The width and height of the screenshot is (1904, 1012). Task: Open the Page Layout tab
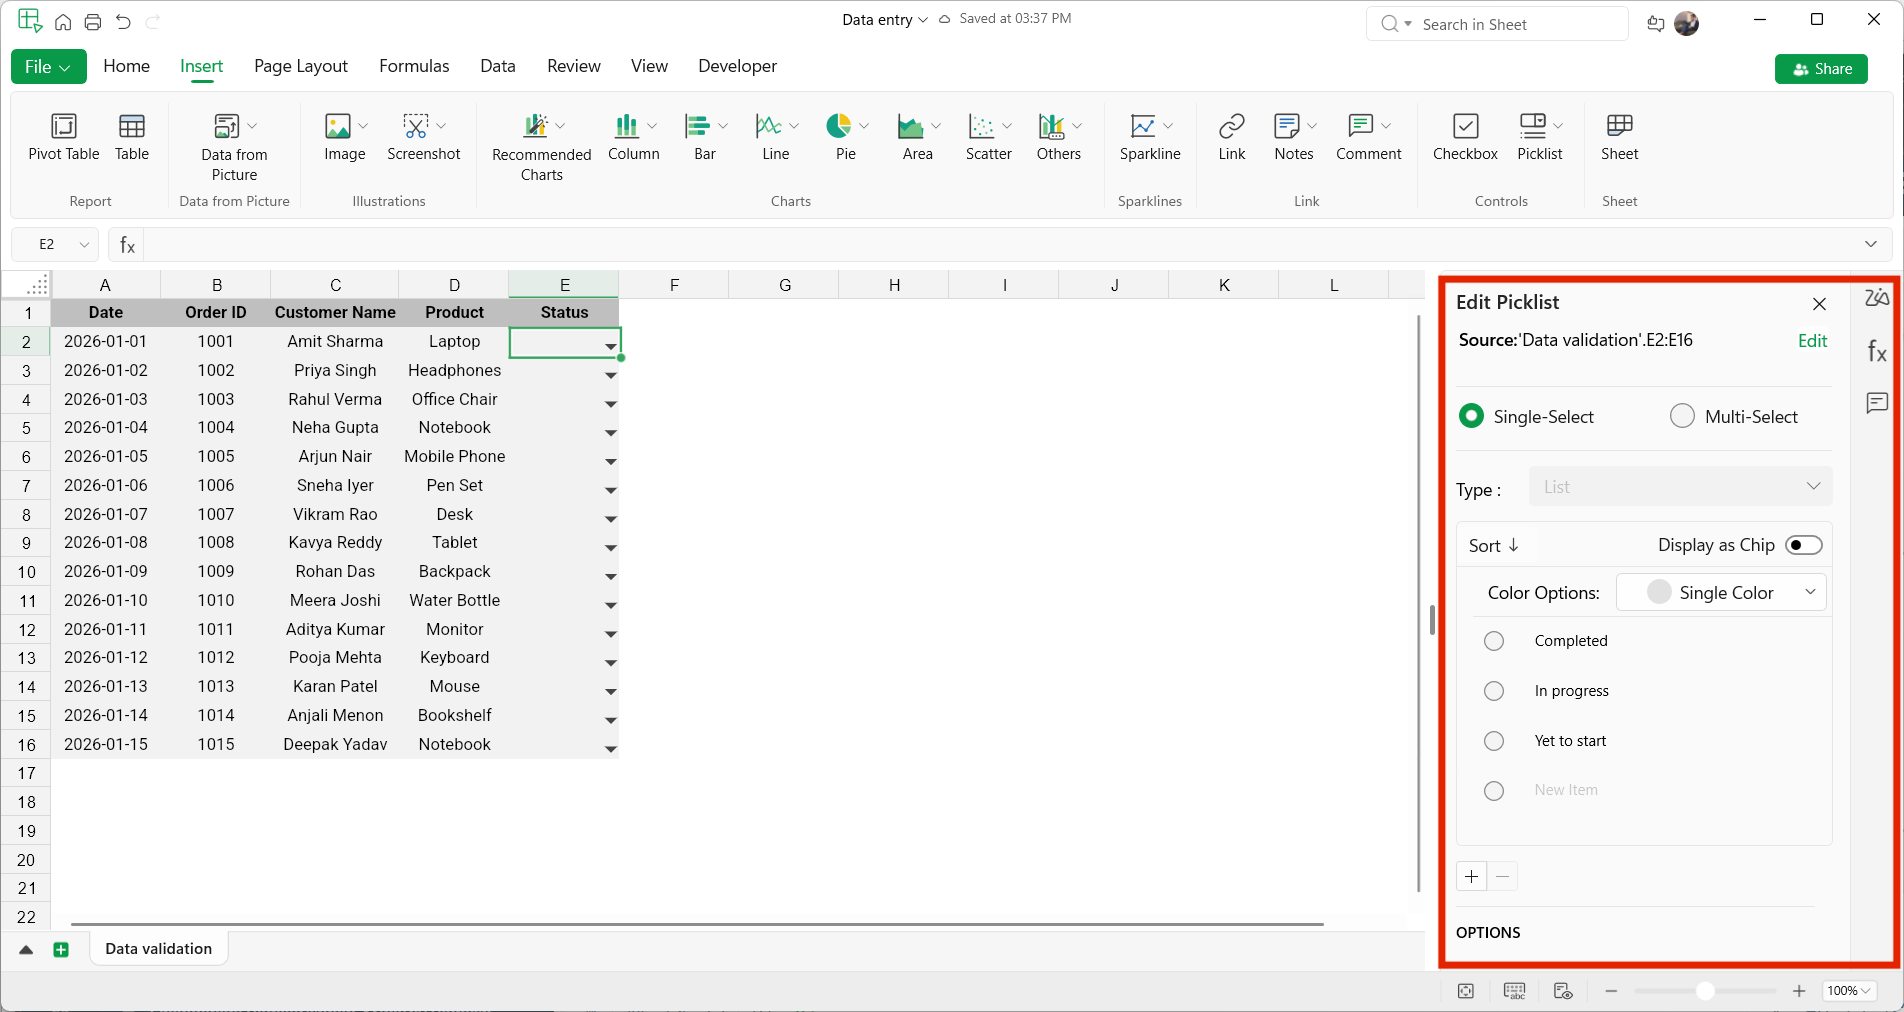pyautogui.click(x=300, y=66)
